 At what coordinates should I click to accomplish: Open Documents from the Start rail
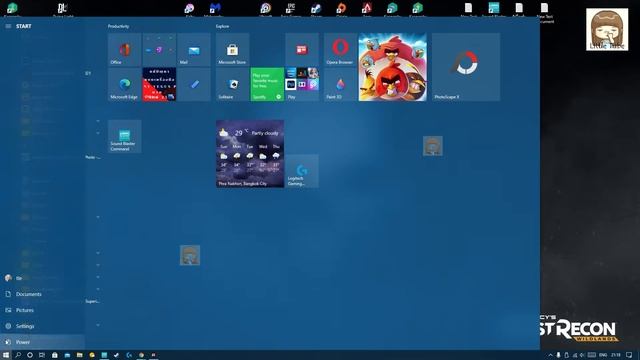[42, 294]
